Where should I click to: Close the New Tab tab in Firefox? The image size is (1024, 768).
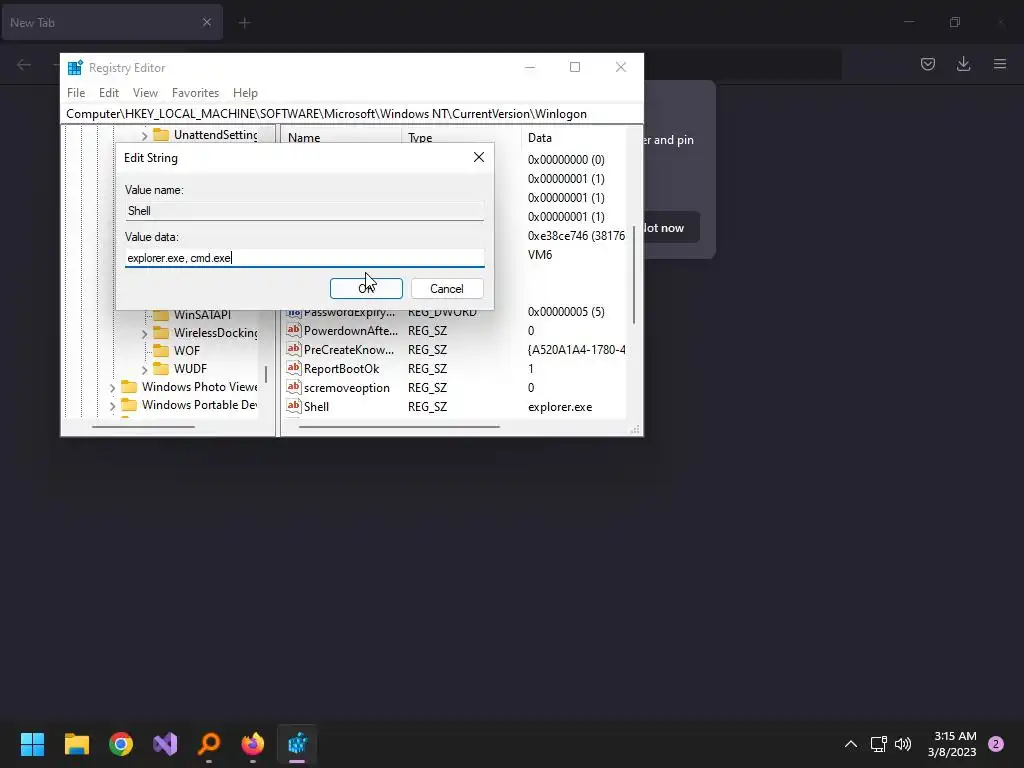click(207, 22)
